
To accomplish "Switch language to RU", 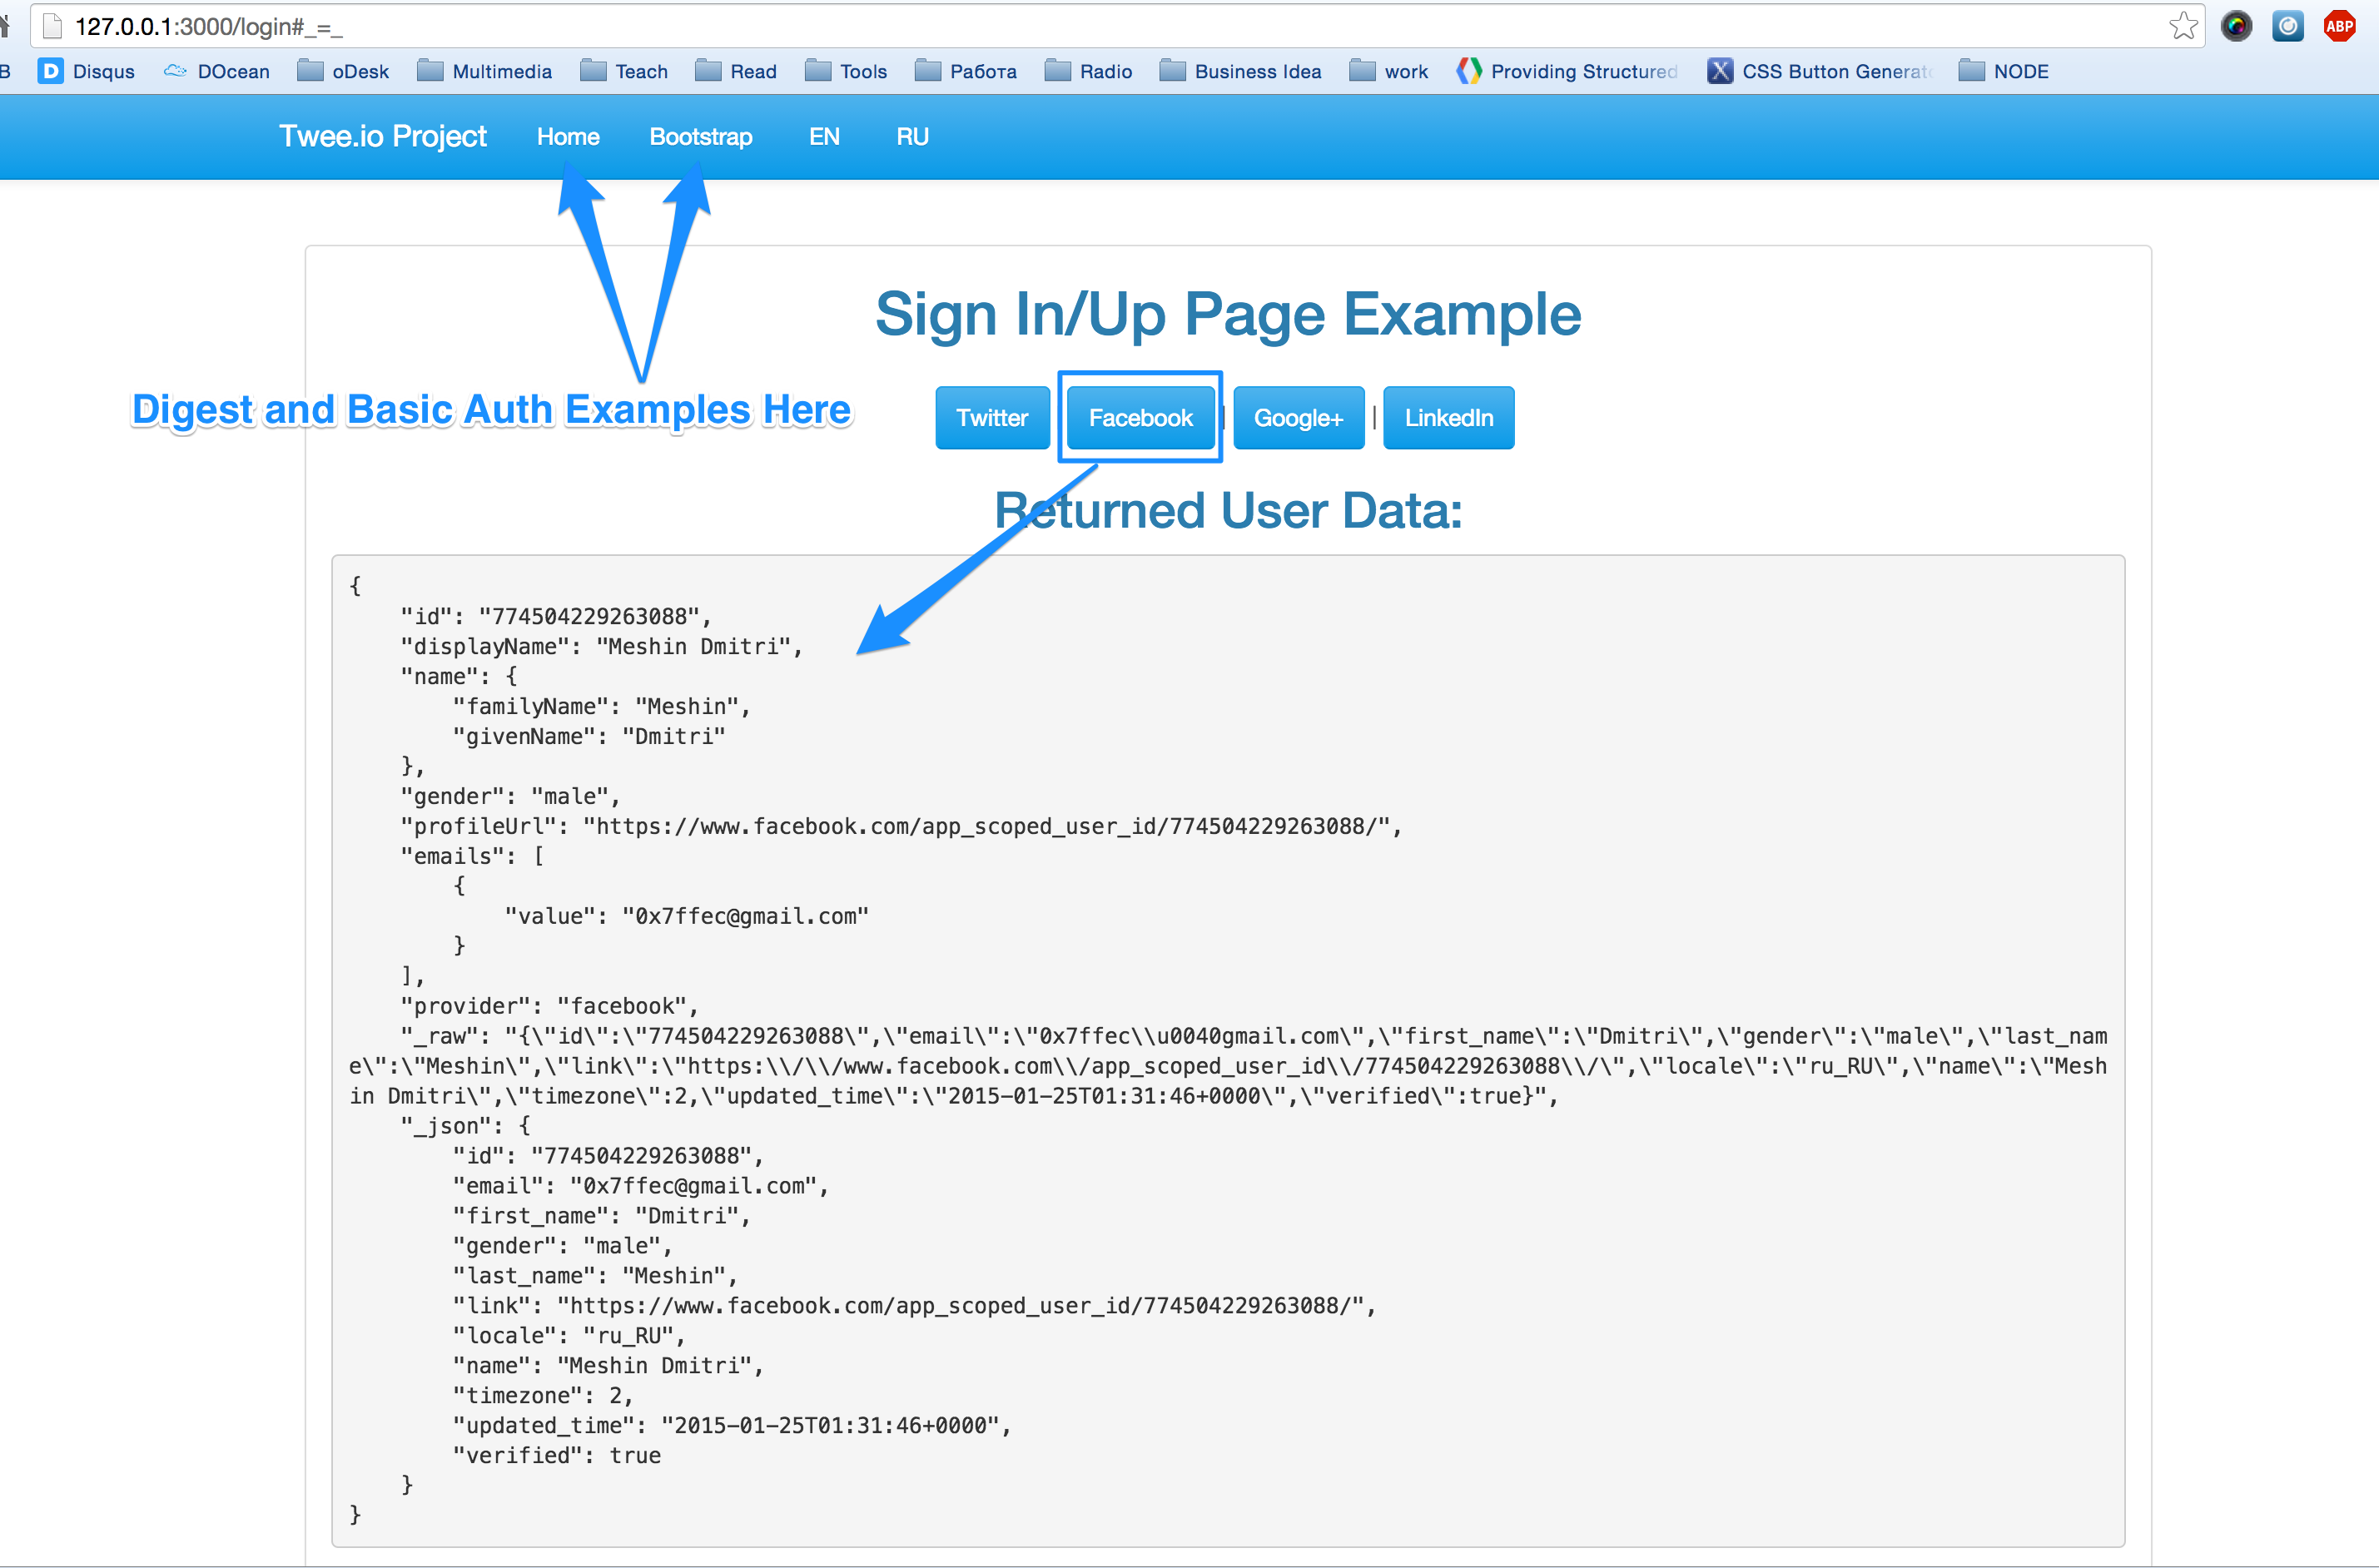I will click(x=912, y=137).
